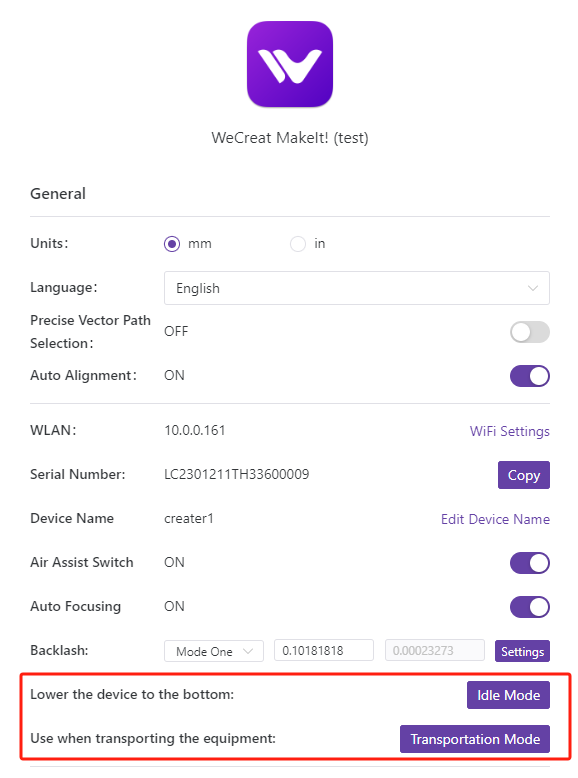The image size is (578, 778).
Task: Turn off the Auto Alignment switch
Action: click(x=530, y=376)
